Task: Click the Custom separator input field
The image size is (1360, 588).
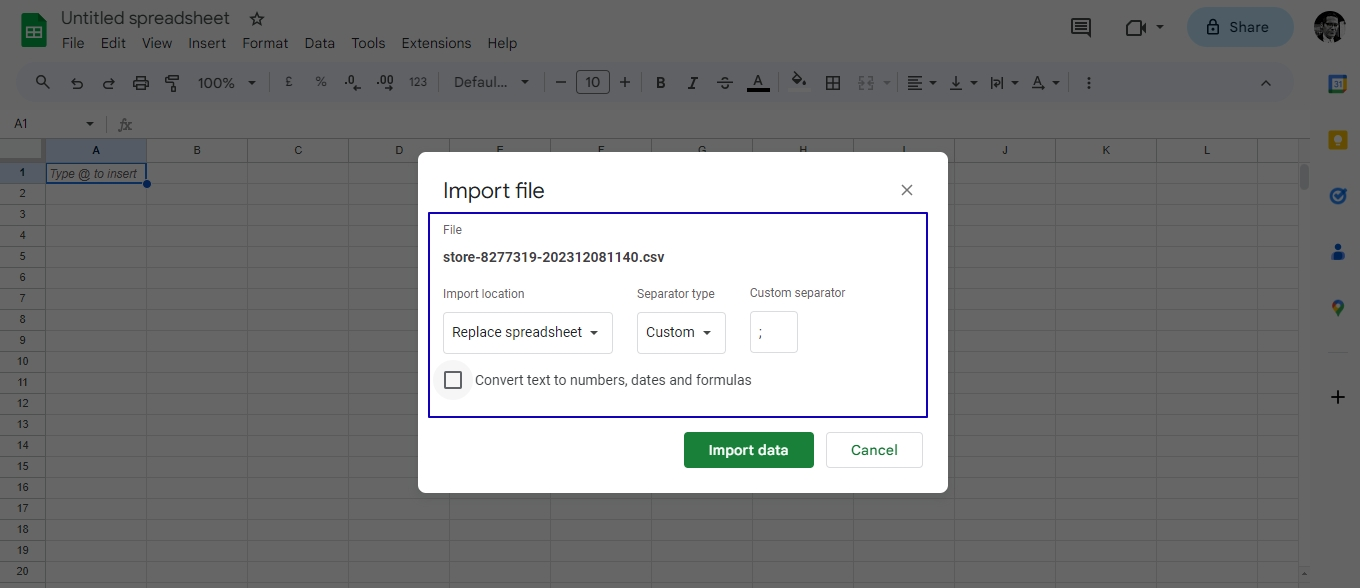Action: click(774, 332)
